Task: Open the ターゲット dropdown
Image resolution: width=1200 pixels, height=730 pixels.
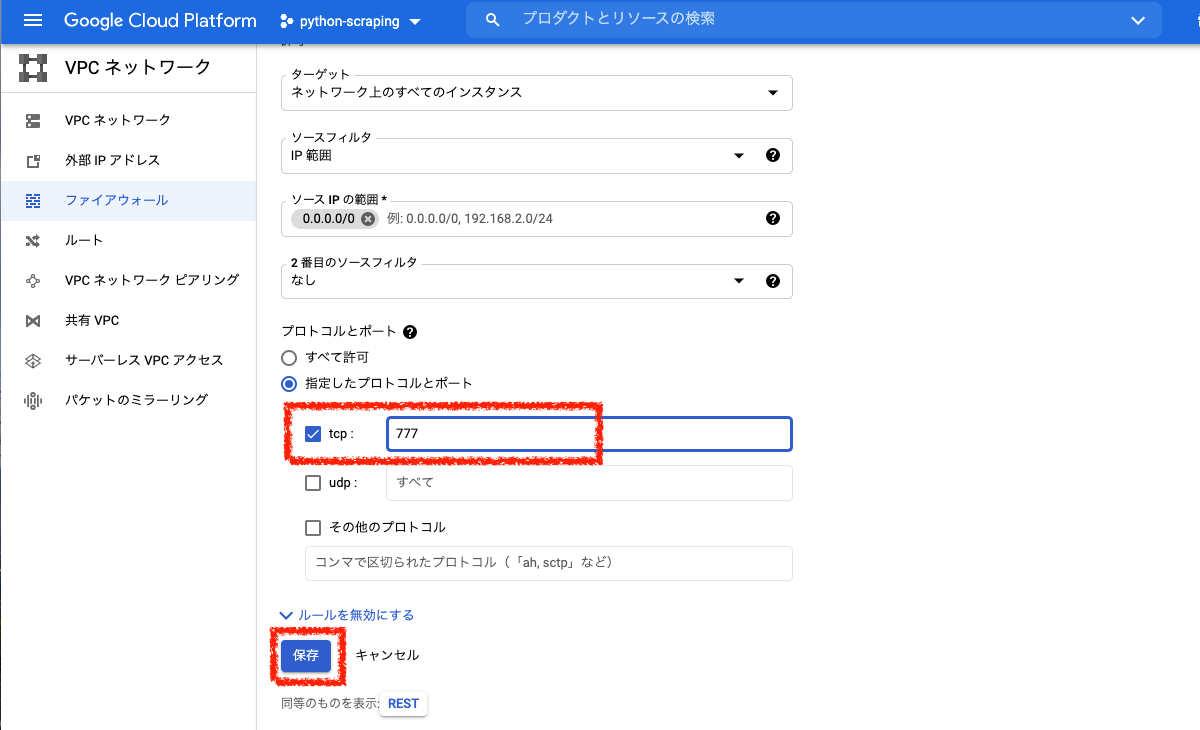Action: pos(772,92)
